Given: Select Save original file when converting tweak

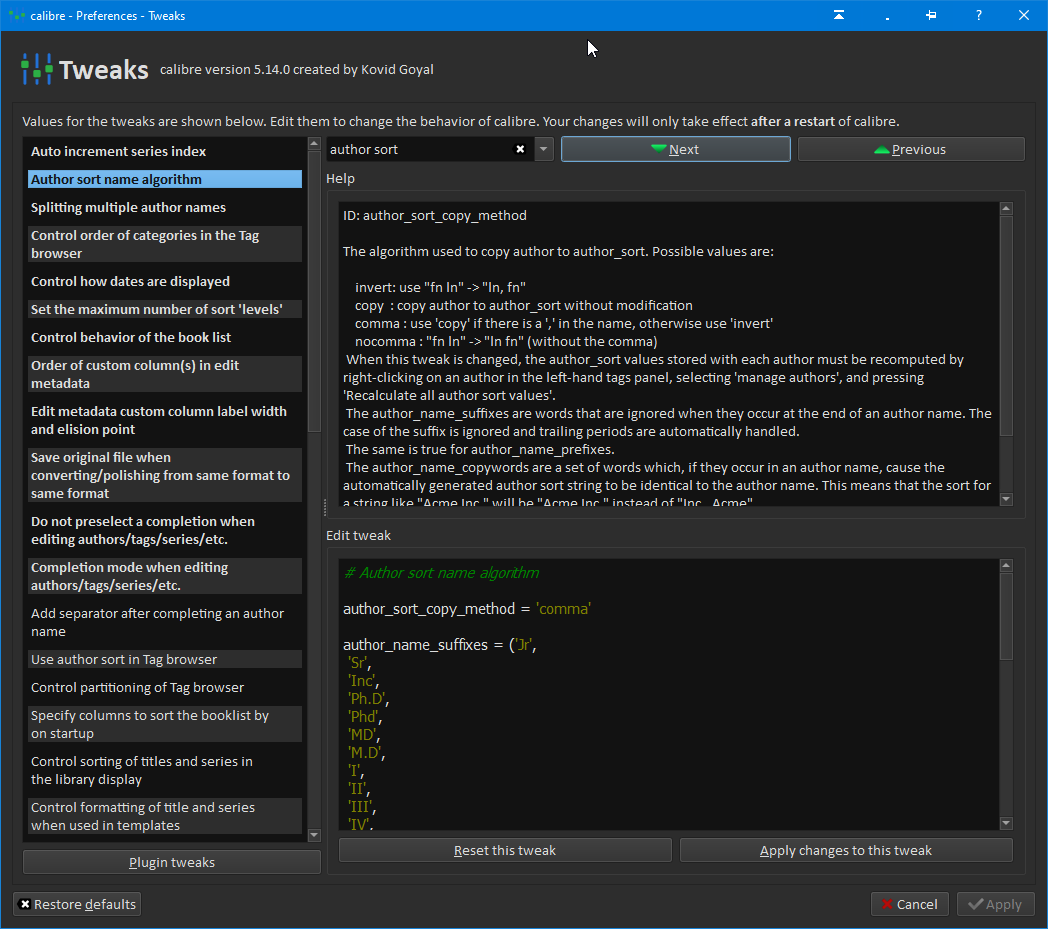Looking at the screenshot, I should point(164,475).
